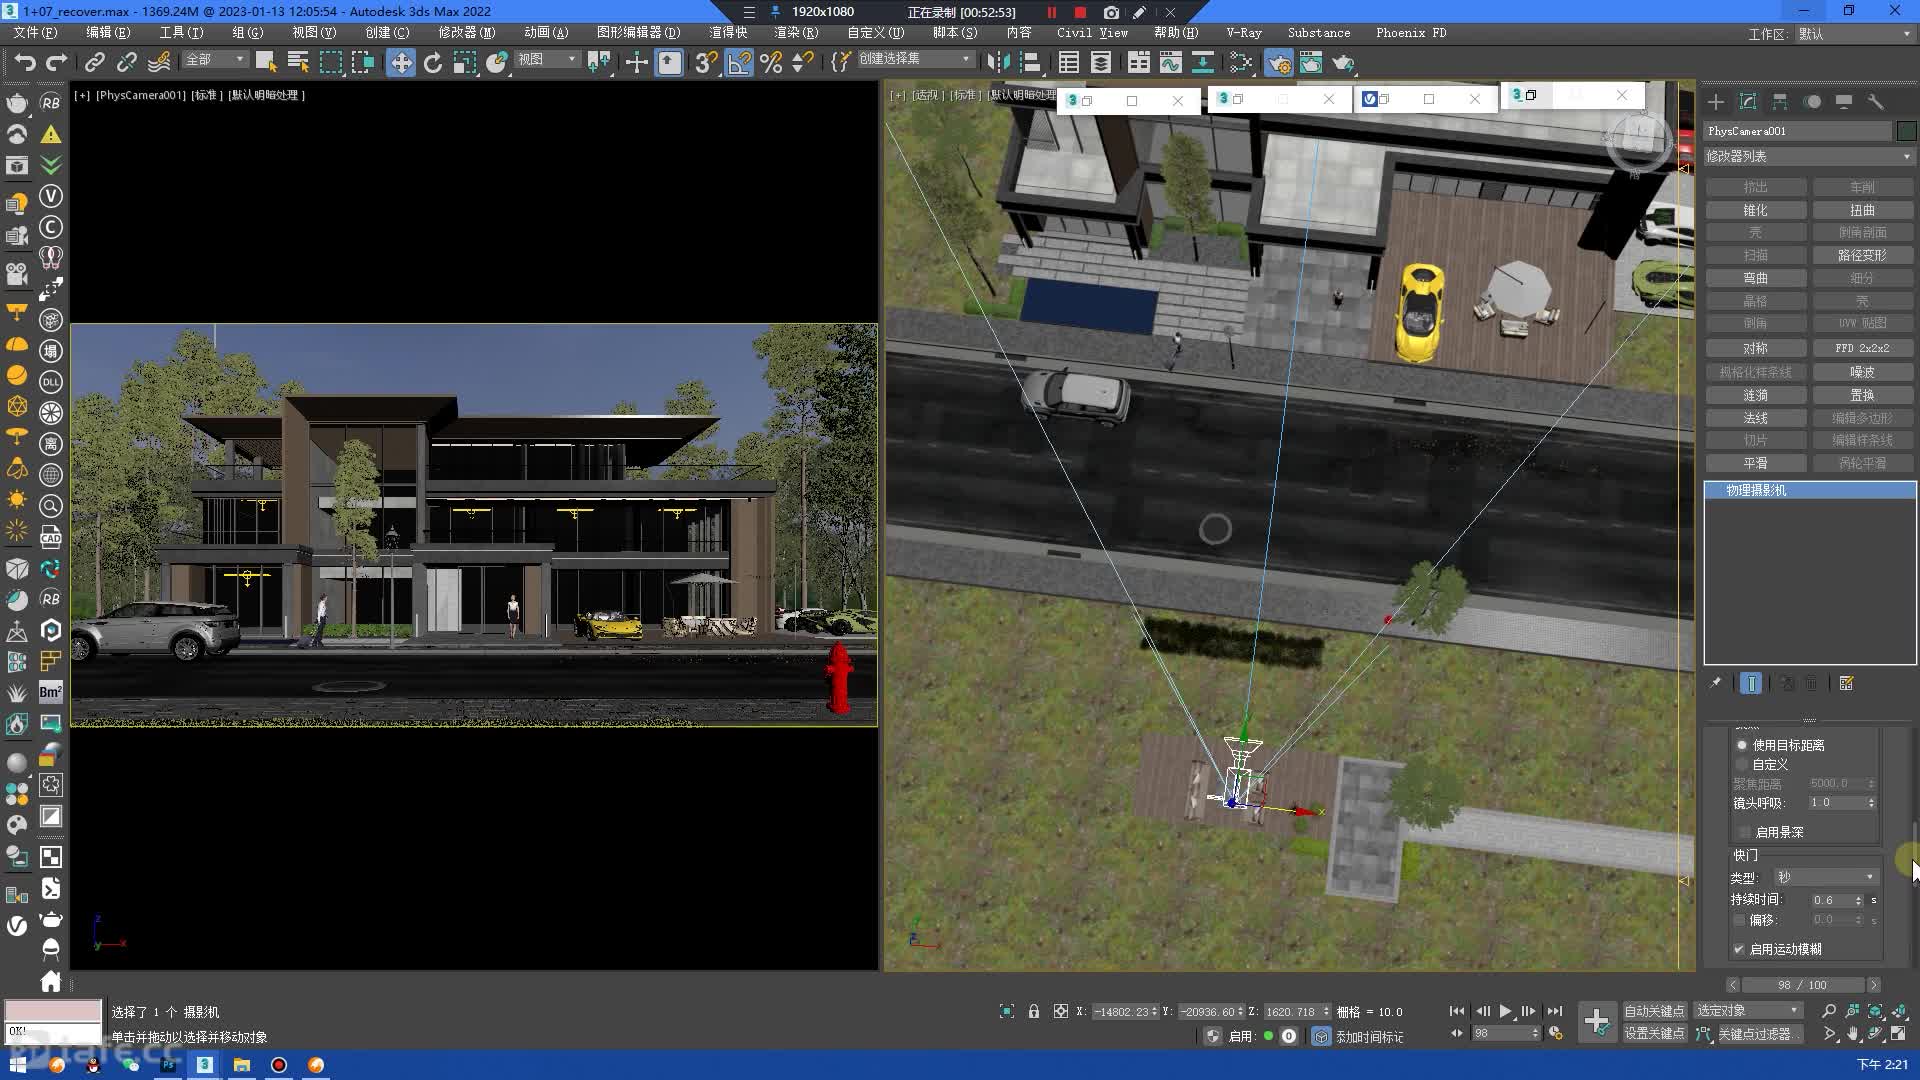Click the 设置关键点 set key button
Image resolution: width=1920 pixels, height=1080 pixels.
[x=1654, y=1034]
